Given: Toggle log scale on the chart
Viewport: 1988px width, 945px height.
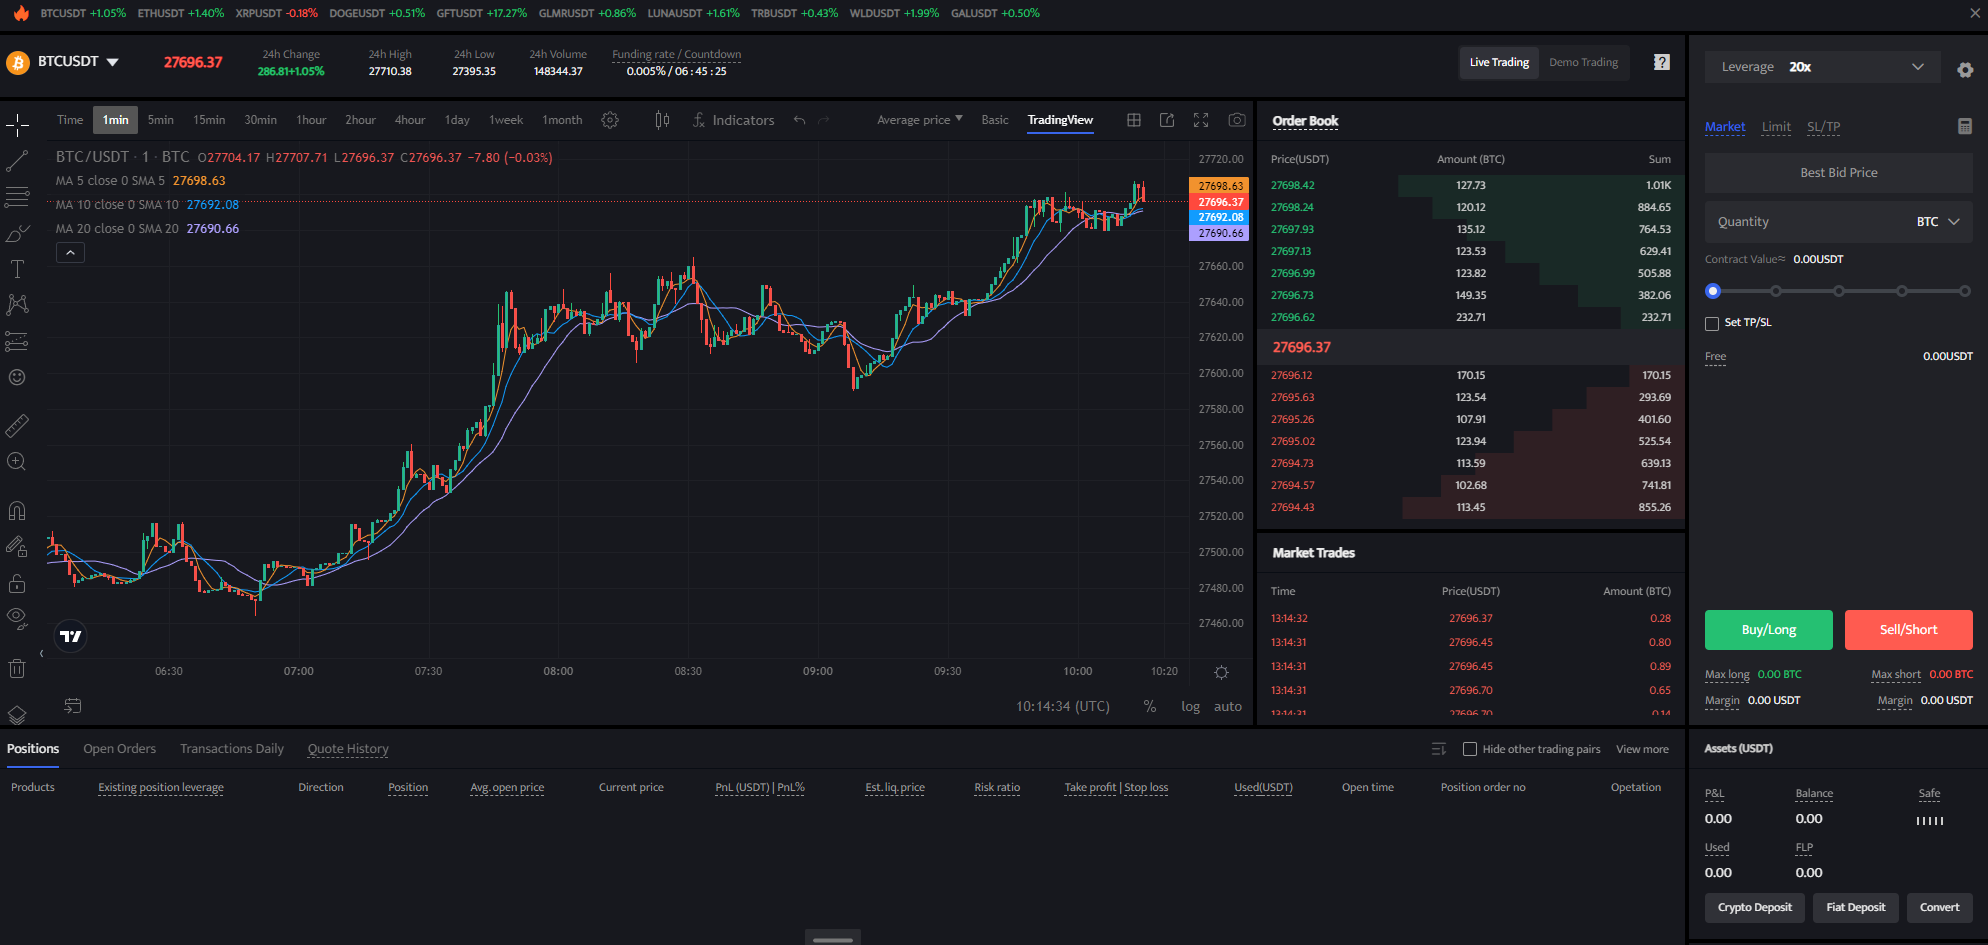Looking at the screenshot, I should click(1190, 706).
